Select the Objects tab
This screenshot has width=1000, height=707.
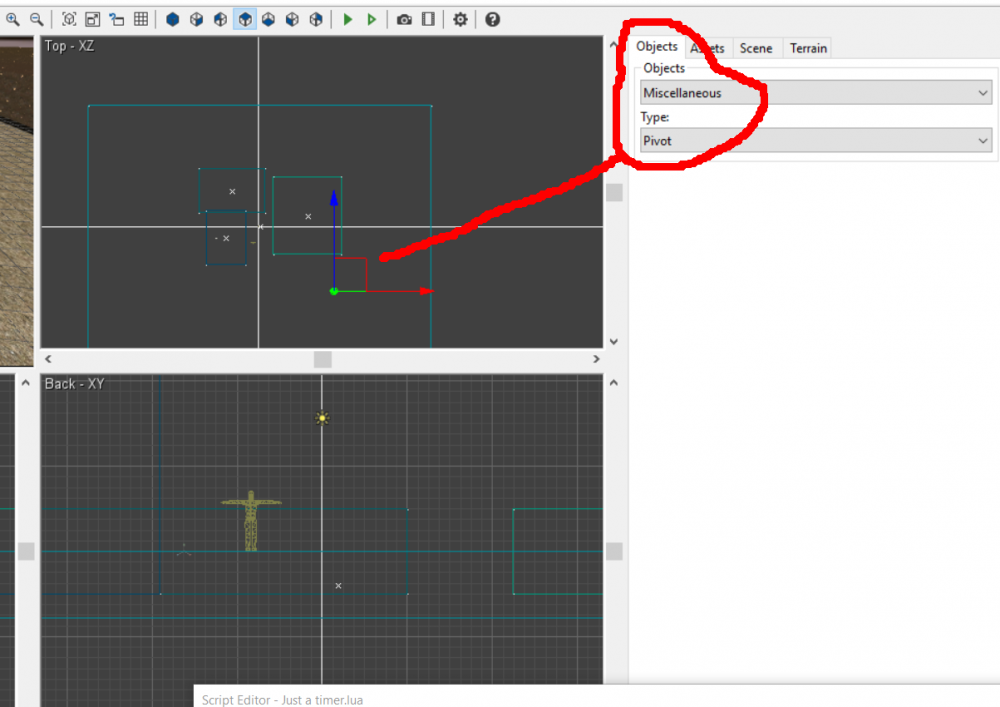(x=657, y=47)
